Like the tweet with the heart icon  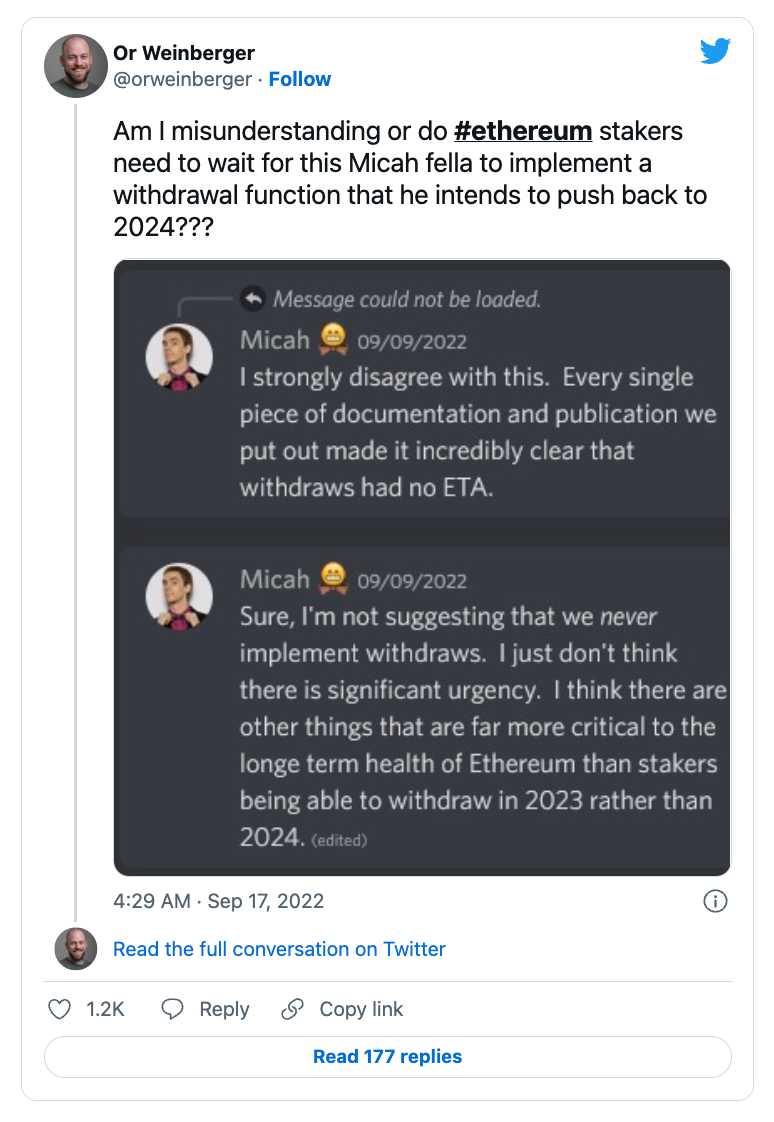tap(60, 1009)
